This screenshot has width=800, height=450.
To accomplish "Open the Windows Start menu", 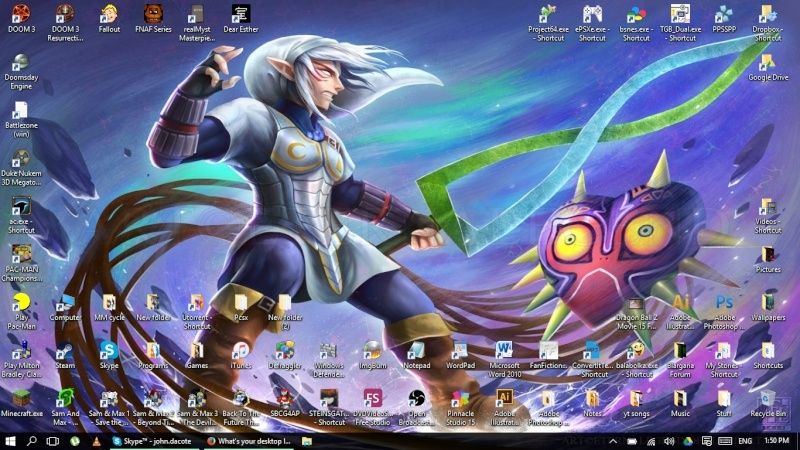I will (x=10, y=441).
